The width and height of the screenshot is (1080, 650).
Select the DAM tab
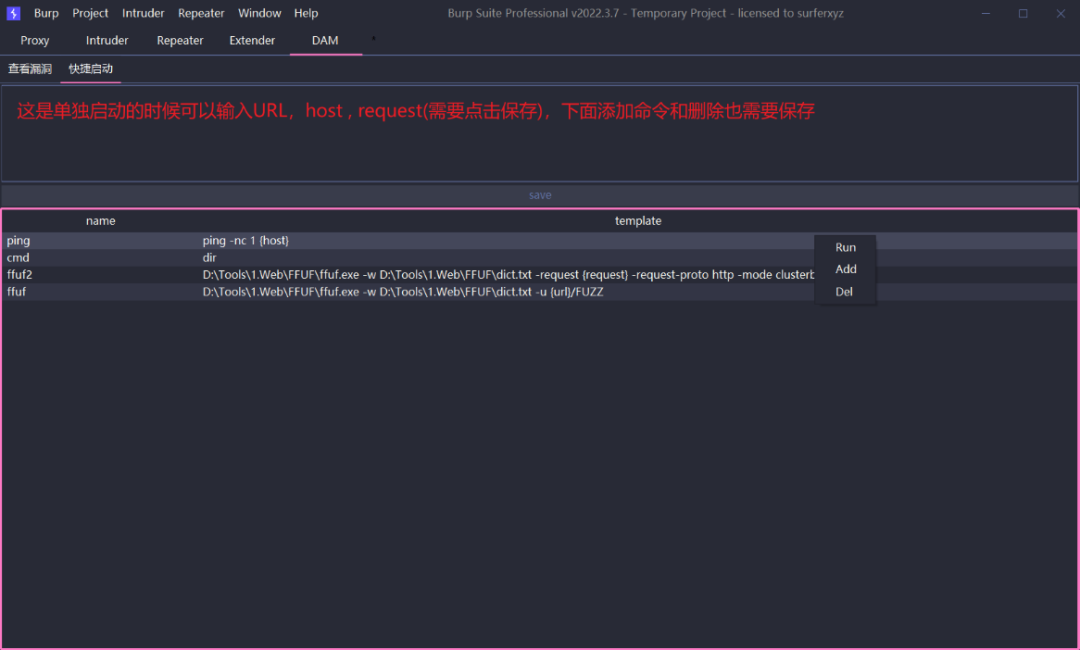coord(325,41)
